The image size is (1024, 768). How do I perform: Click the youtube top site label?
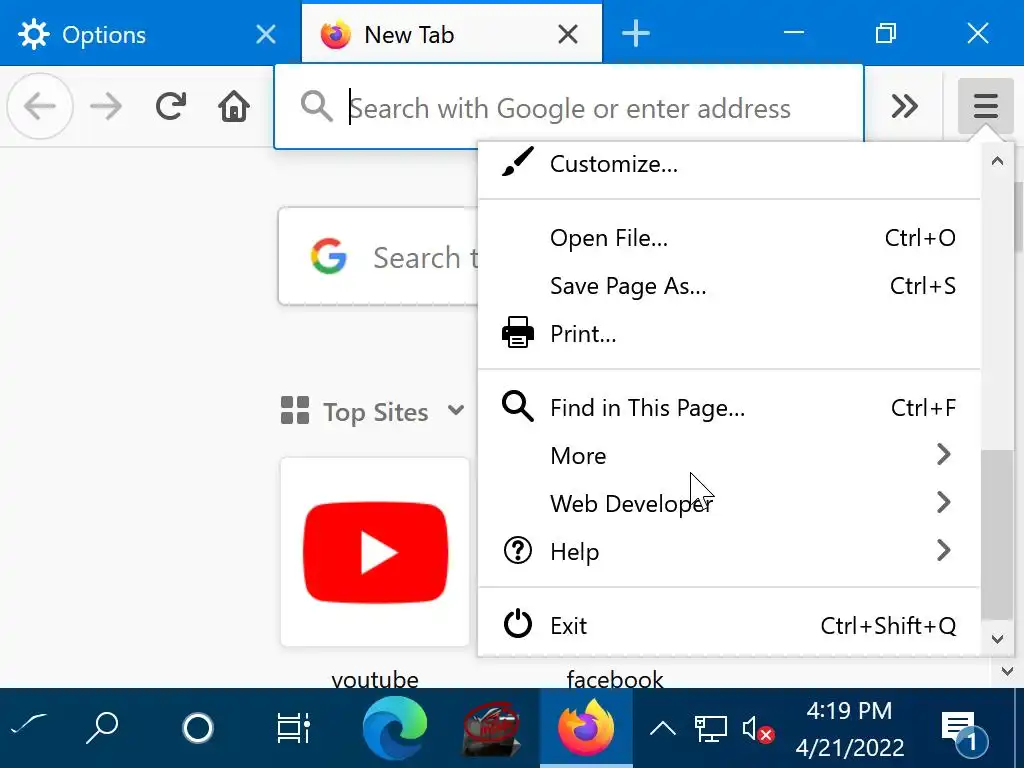pos(375,679)
